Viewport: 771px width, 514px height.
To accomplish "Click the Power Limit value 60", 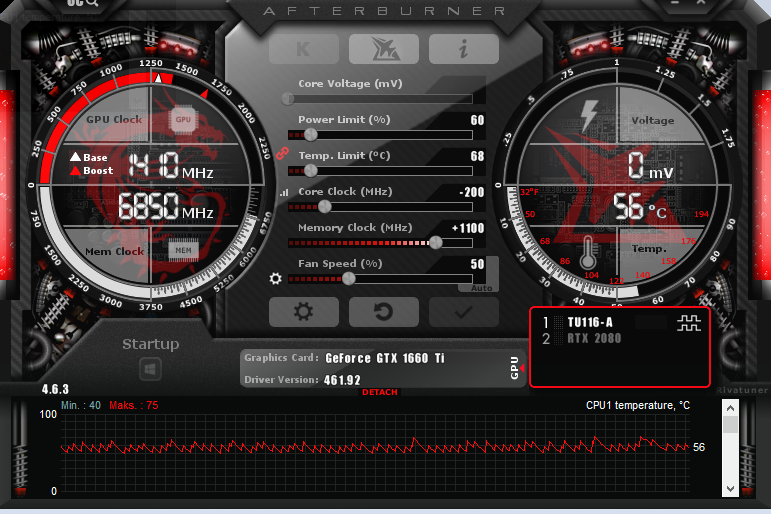I will [x=477, y=121].
